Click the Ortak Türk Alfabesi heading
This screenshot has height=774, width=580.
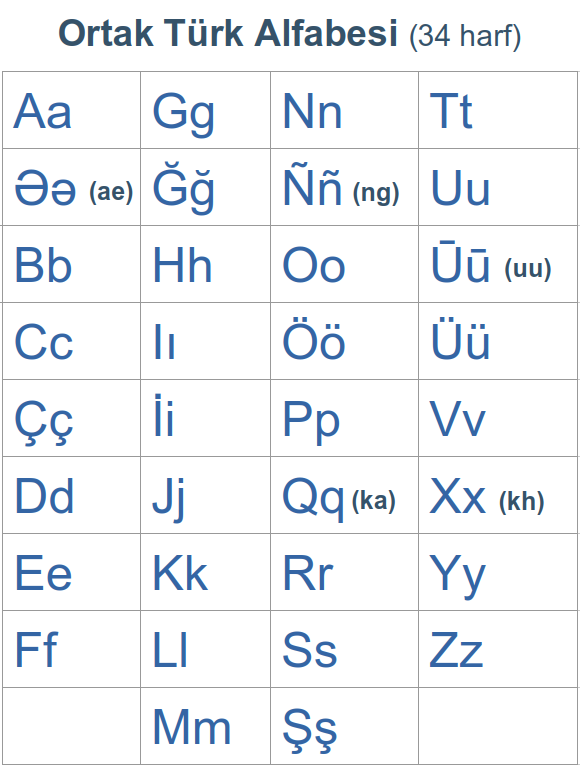pyautogui.click(x=228, y=33)
